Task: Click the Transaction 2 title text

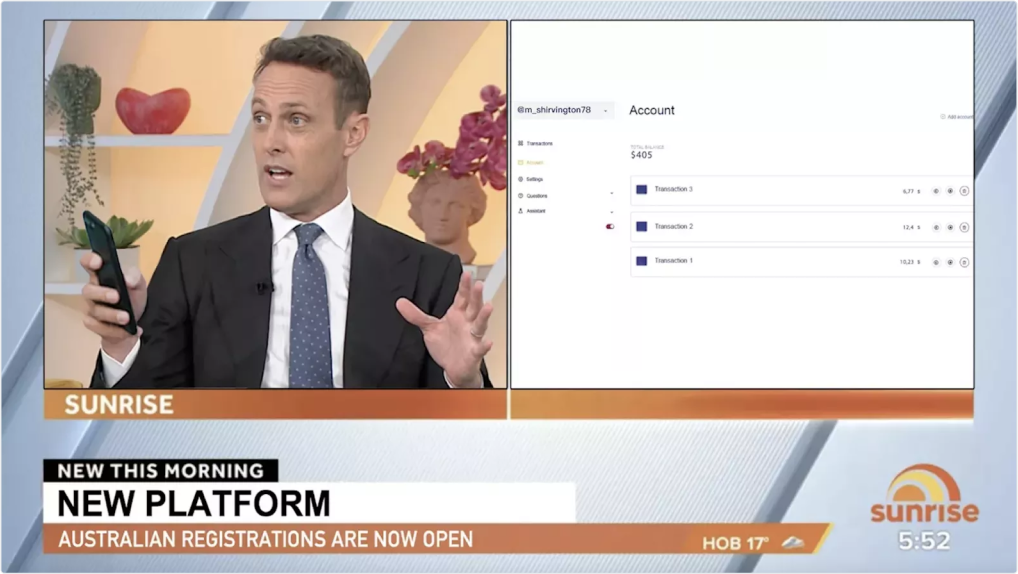Action: 673,227
